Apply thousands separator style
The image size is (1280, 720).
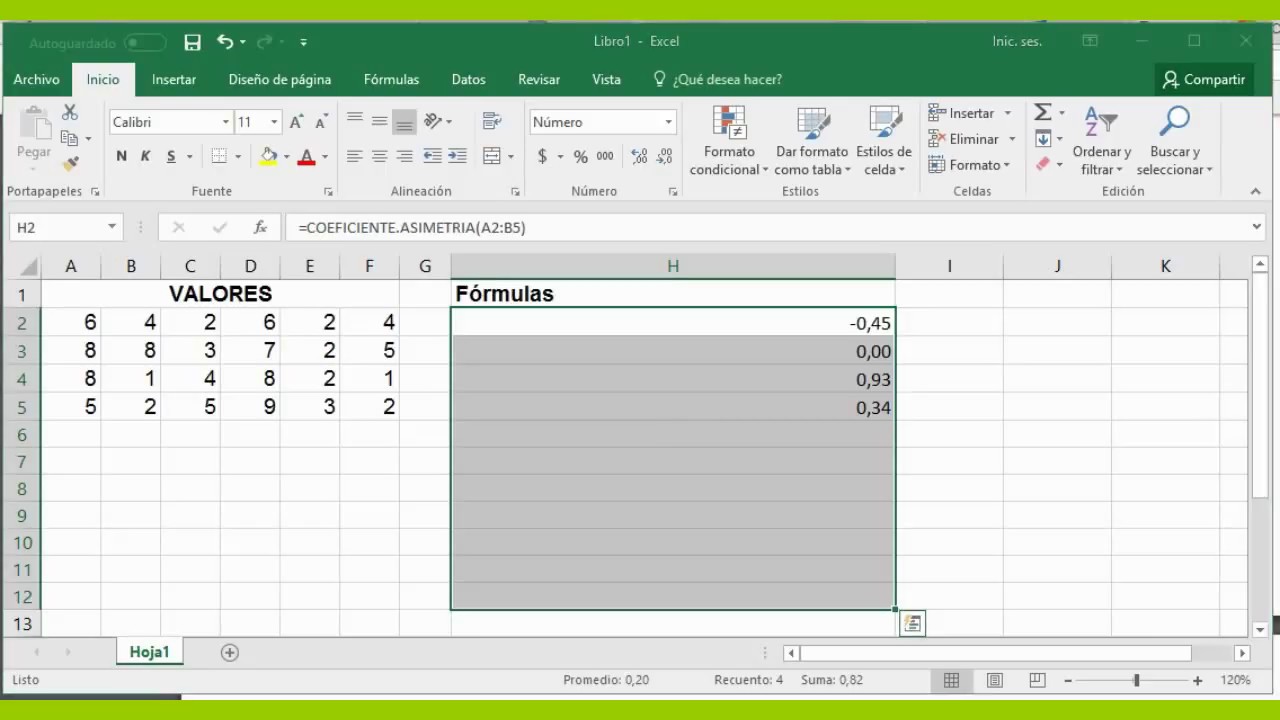point(605,156)
